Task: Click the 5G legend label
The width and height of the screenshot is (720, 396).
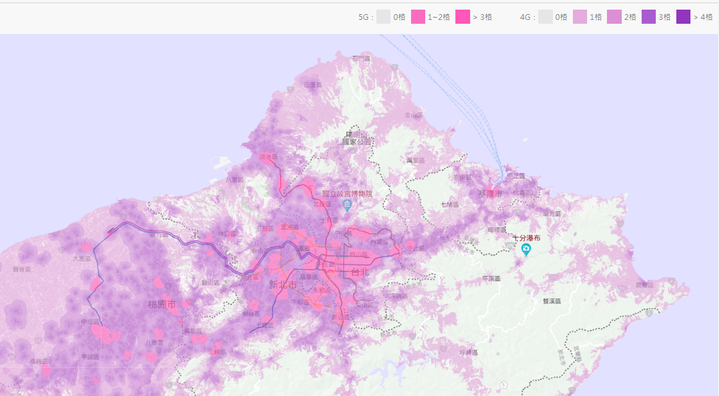Action: [x=363, y=17]
